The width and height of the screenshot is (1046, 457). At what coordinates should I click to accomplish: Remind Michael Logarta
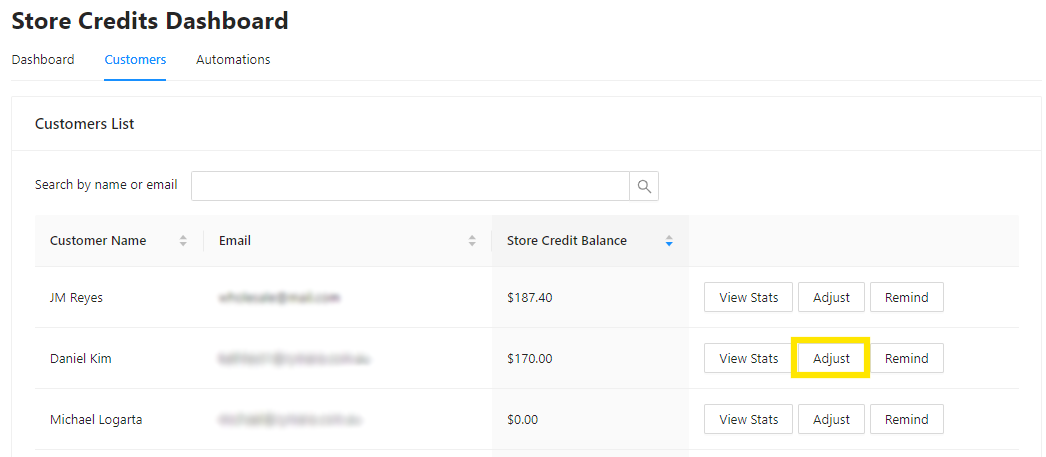coord(907,419)
